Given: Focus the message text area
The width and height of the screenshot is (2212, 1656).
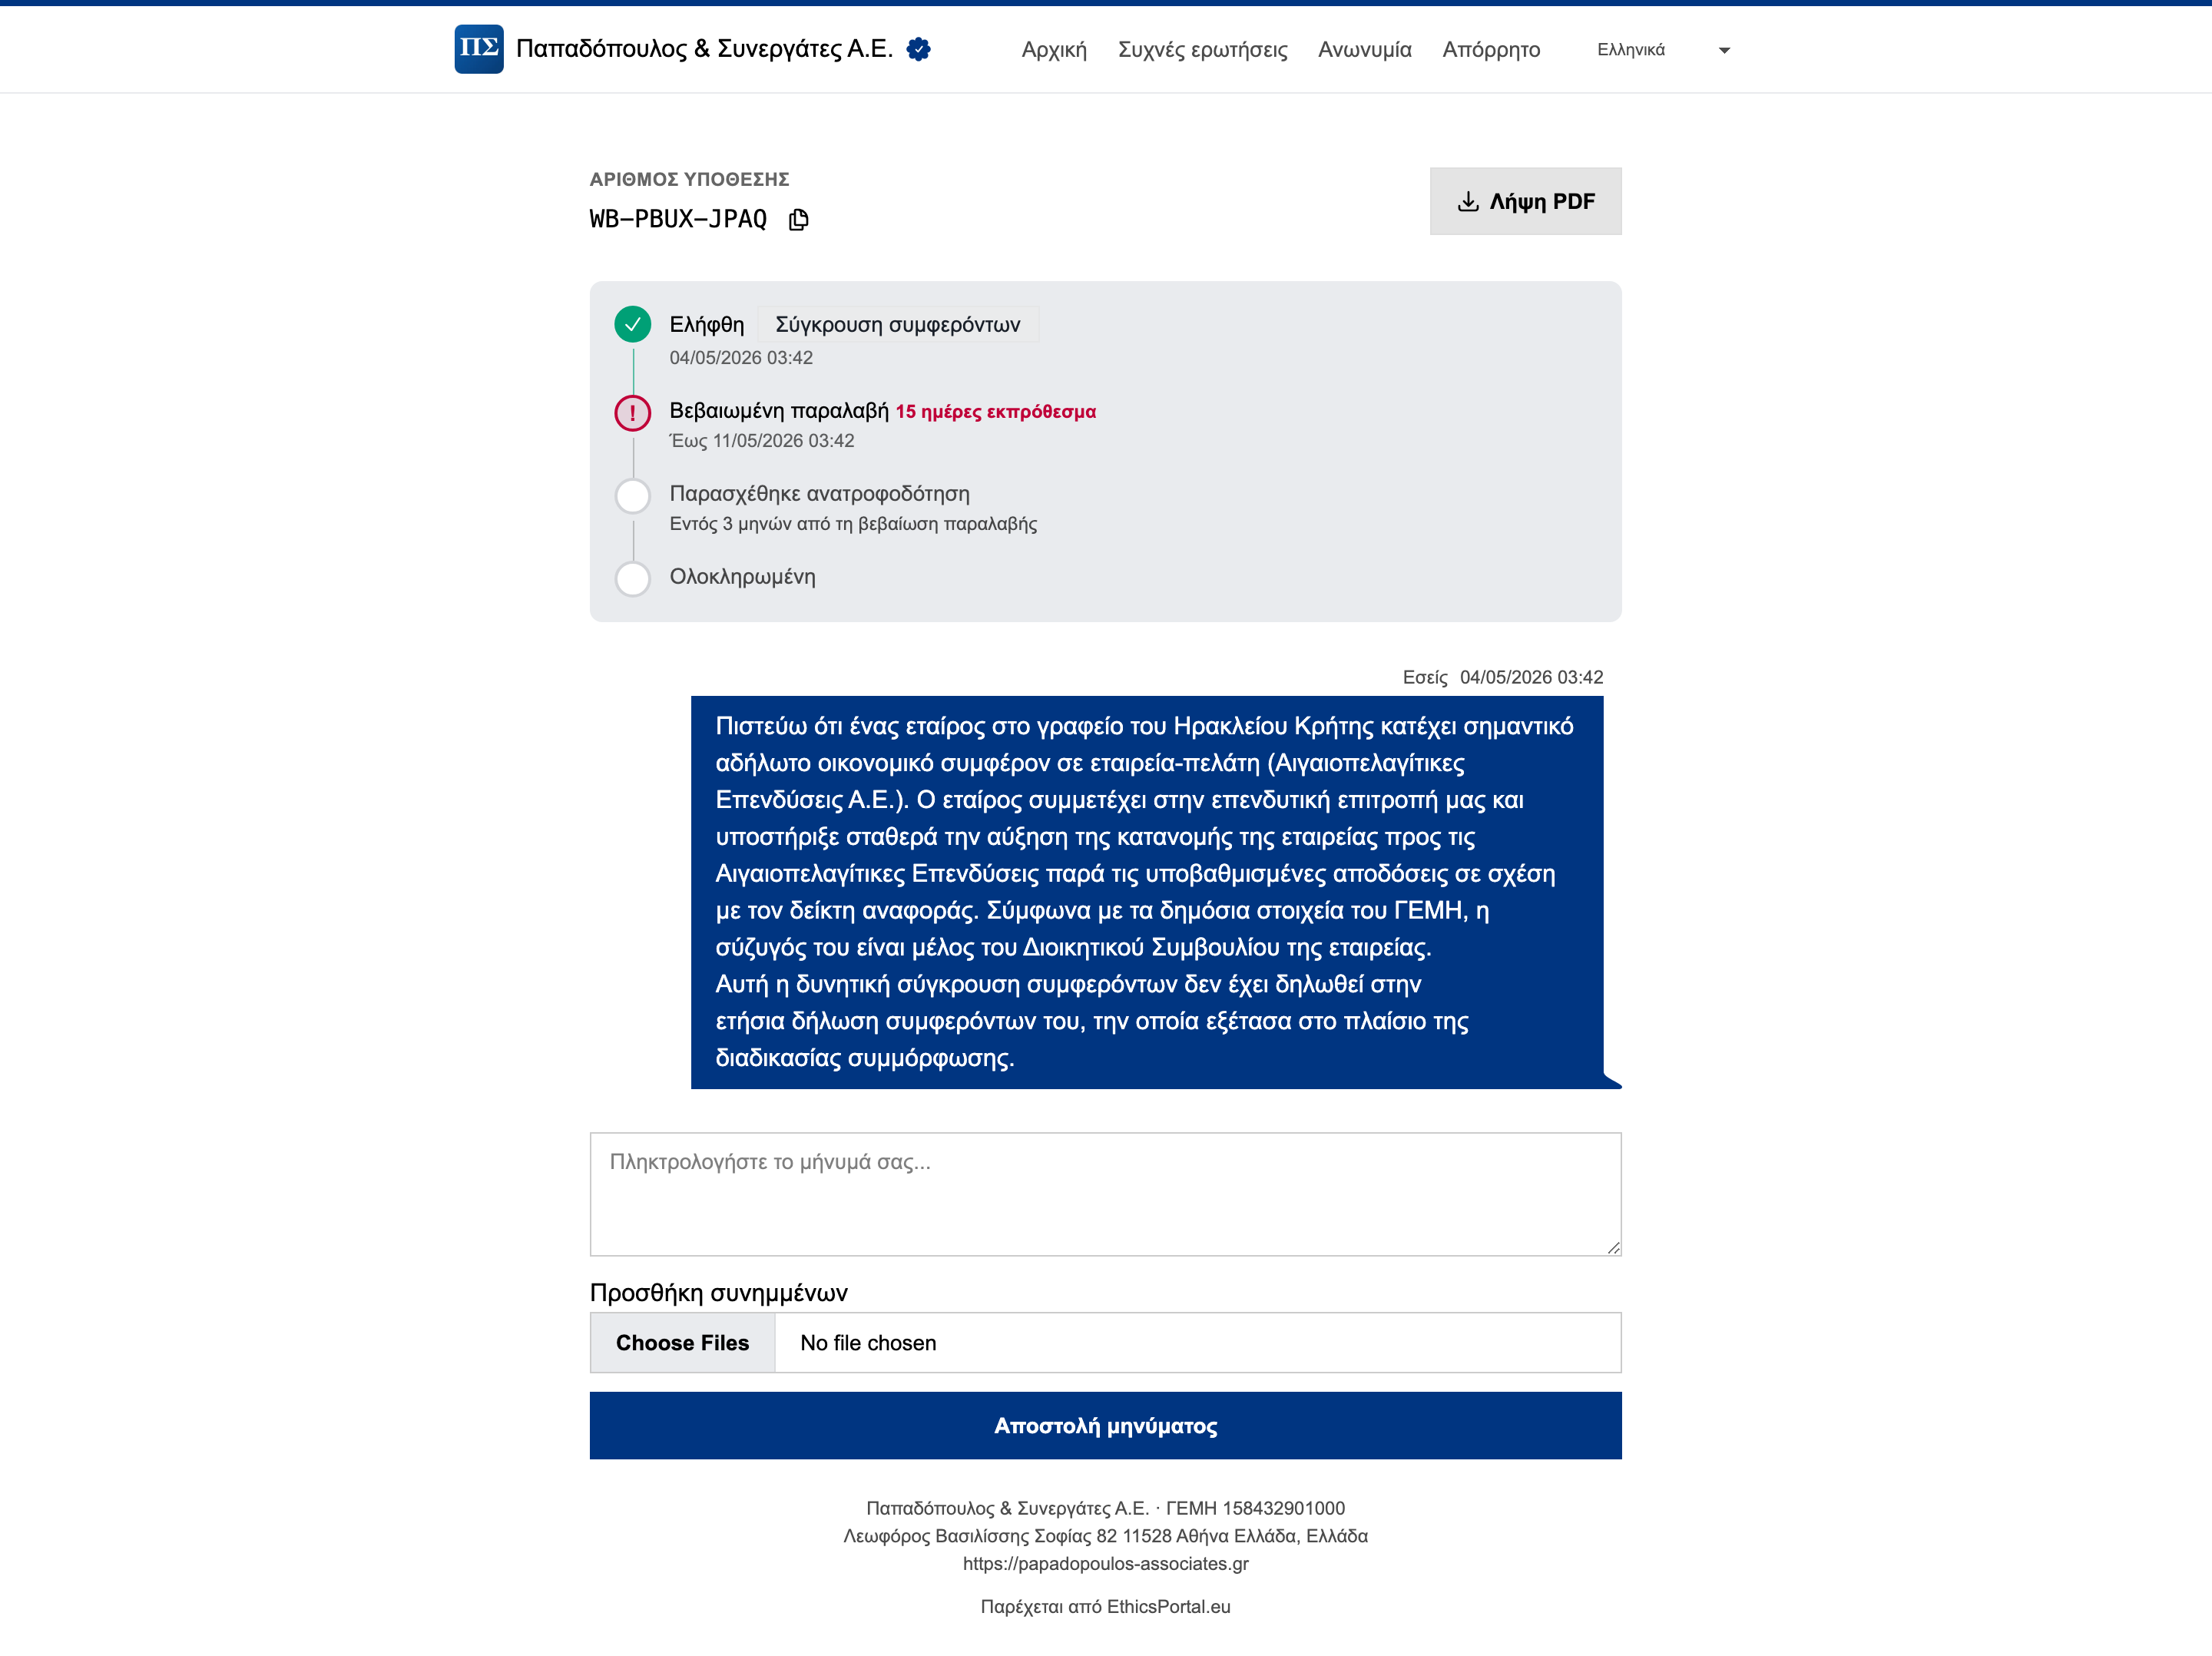Looking at the screenshot, I should (1105, 1194).
